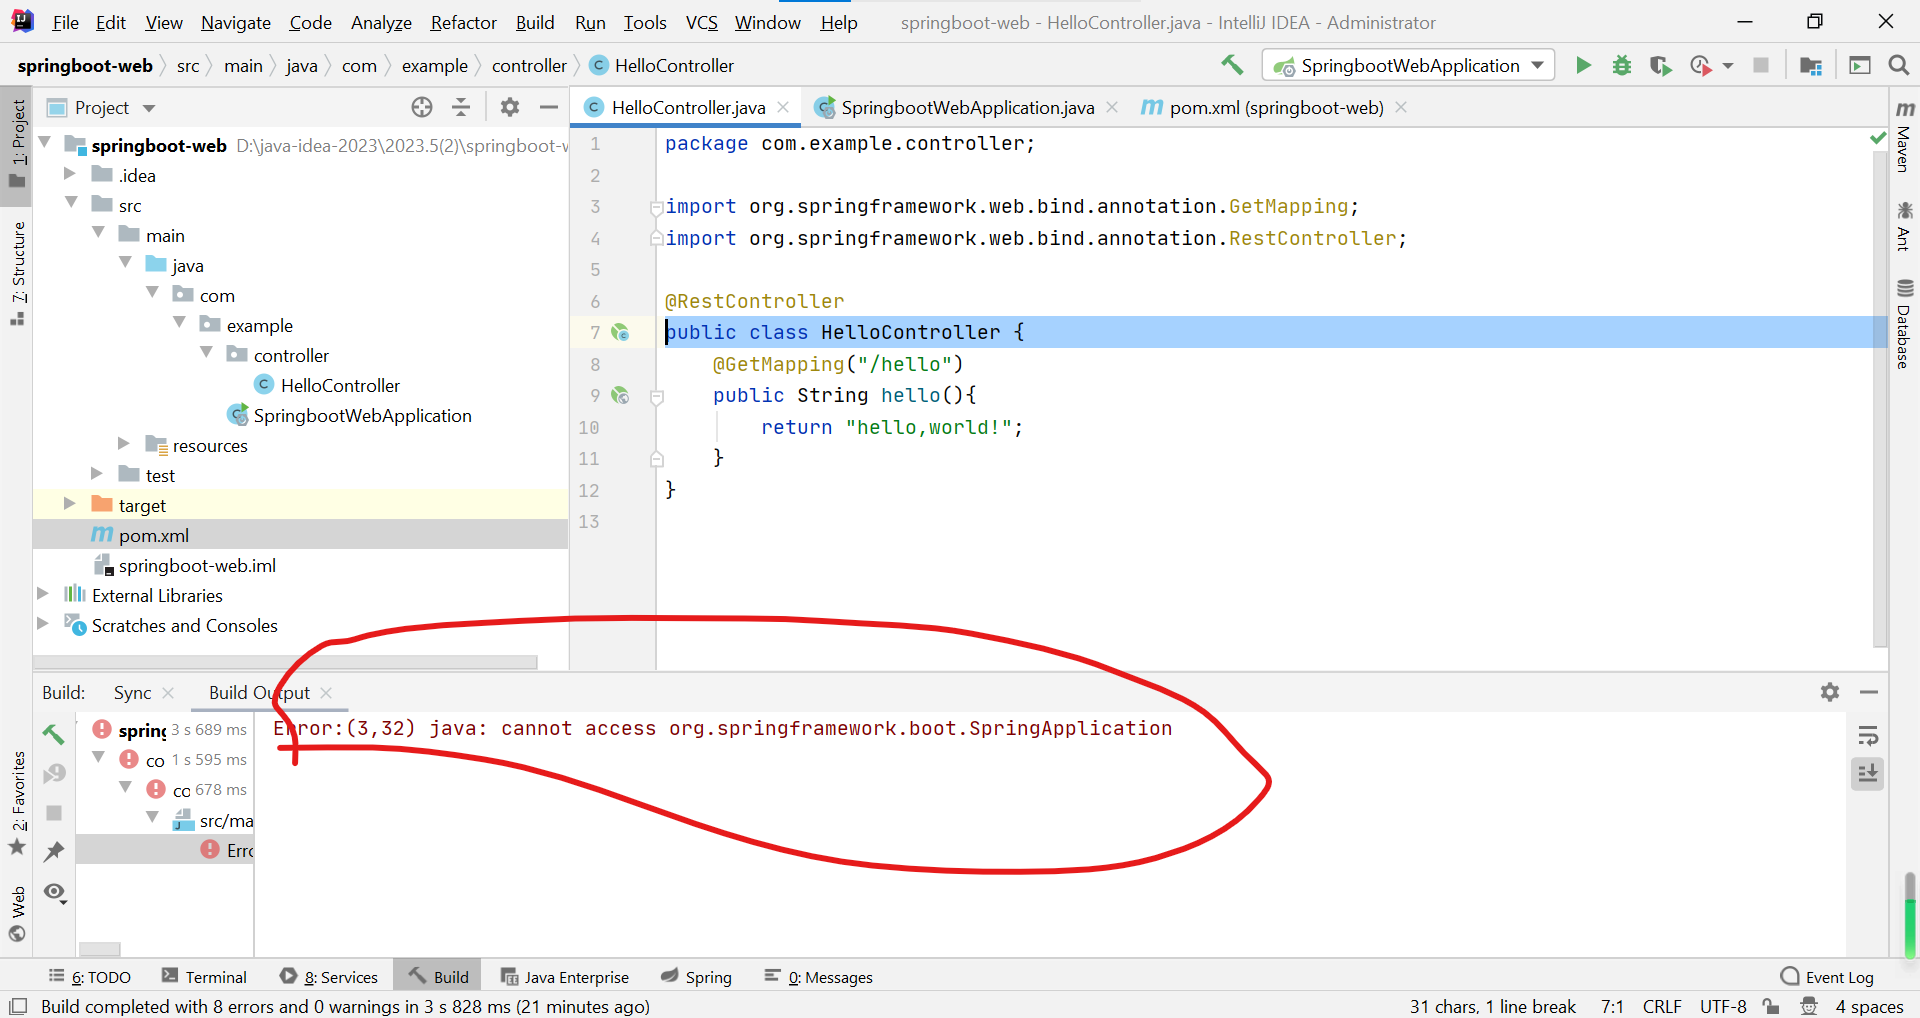
Task: Run with Coverage shield icon
Action: 1660,65
